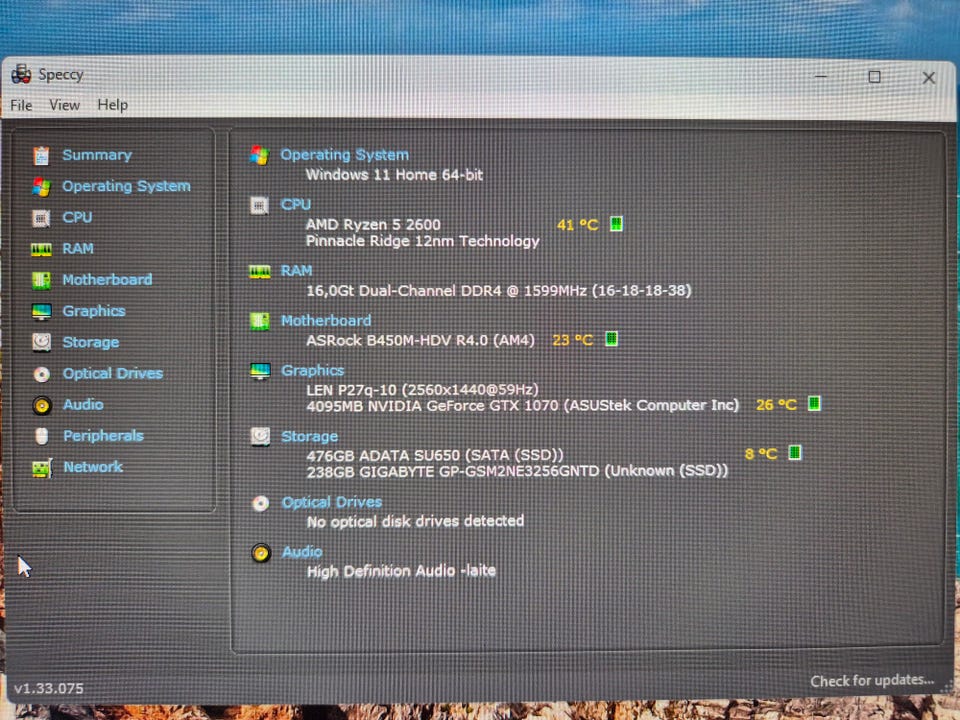This screenshot has height=720, width=960.
Task: Click the Peripherals mouse icon in sidebar
Action: click(41, 437)
